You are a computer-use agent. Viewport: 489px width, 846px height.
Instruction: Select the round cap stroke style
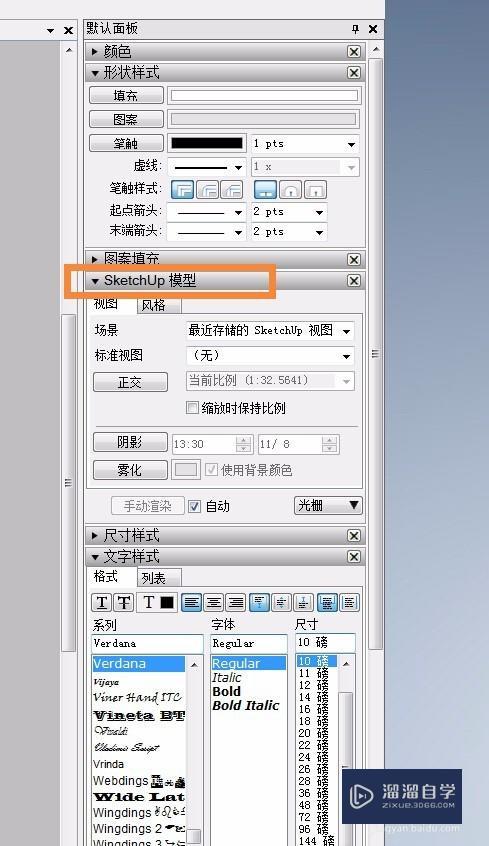tap(290, 189)
